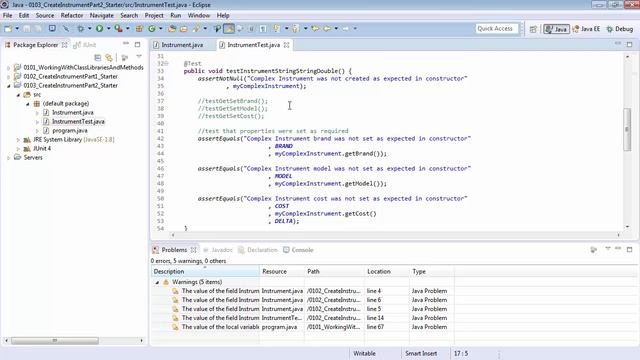Click the Open Type toolbar icon

(x=172, y=29)
